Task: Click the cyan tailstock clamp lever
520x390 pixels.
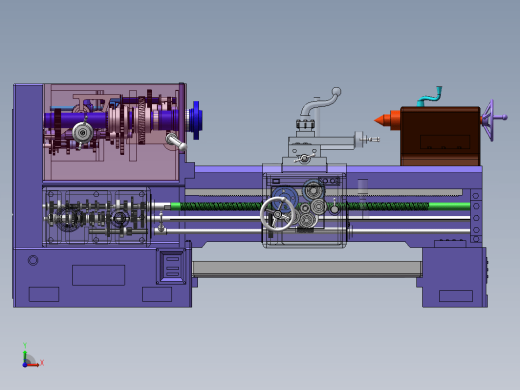Action: pos(430,97)
